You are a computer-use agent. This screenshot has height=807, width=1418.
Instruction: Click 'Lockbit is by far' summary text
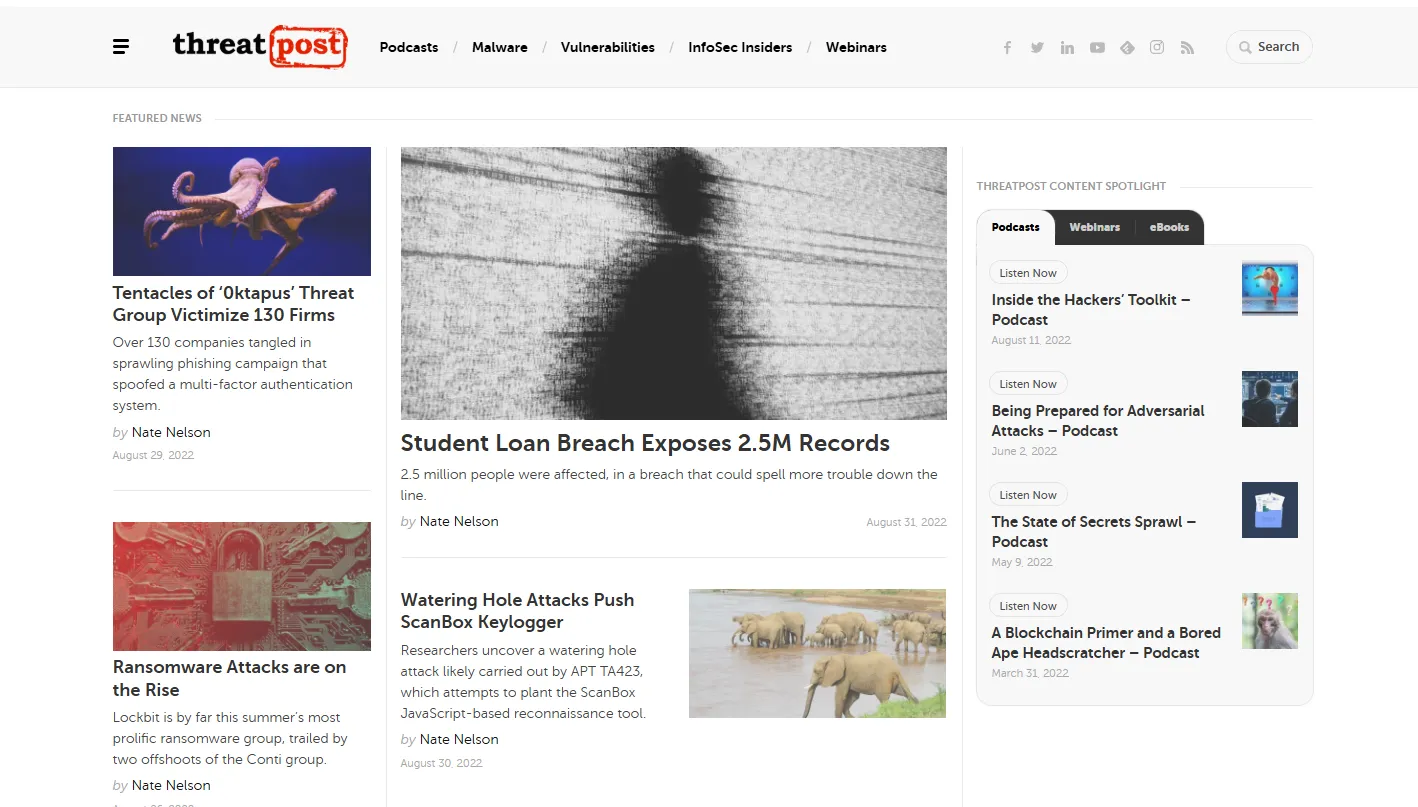point(230,738)
